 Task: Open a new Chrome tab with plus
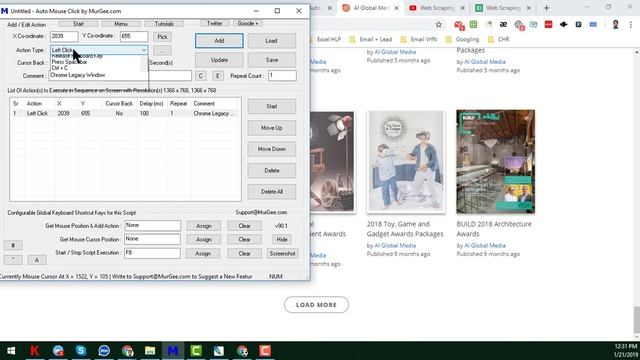pyautogui.click(x=547, y=8)
